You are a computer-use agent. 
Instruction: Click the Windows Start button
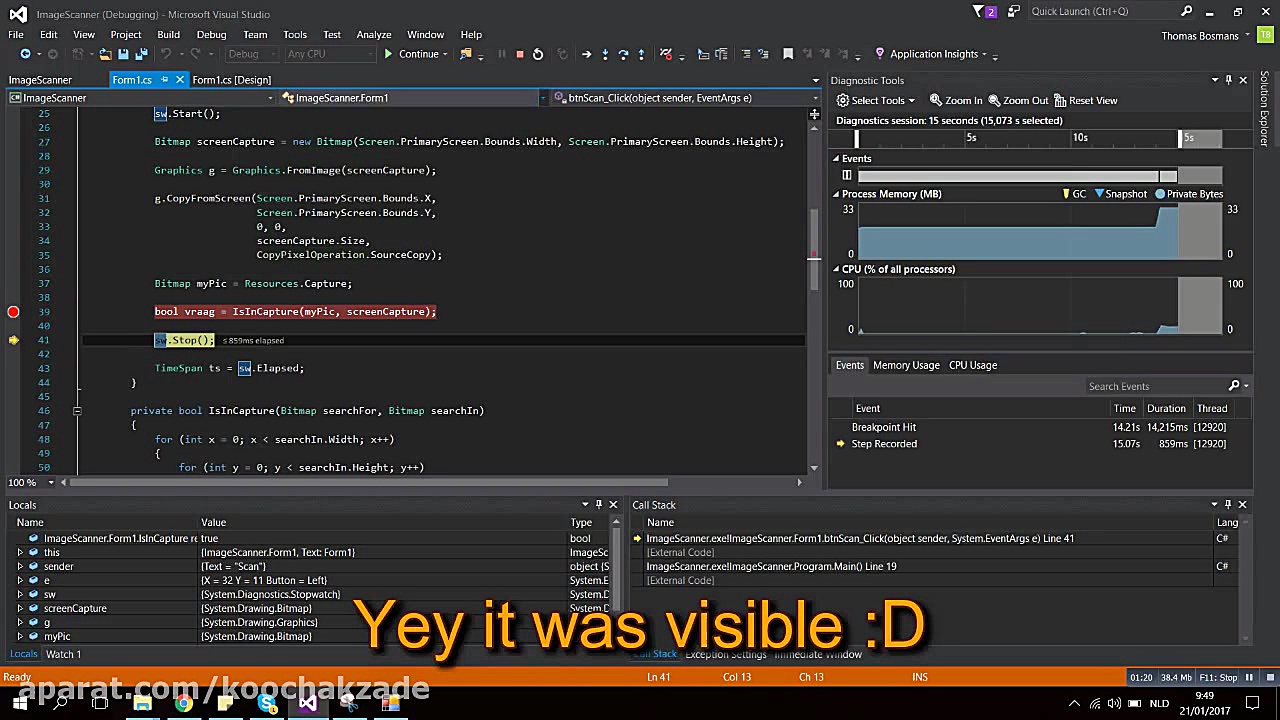[x=19, y=703]
